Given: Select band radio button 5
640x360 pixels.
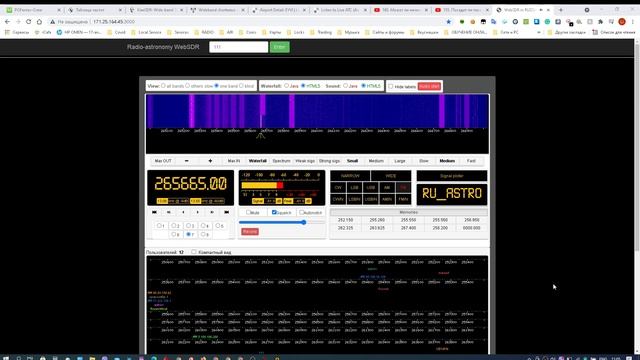Looking at the screenshot, I should (218, 225).
